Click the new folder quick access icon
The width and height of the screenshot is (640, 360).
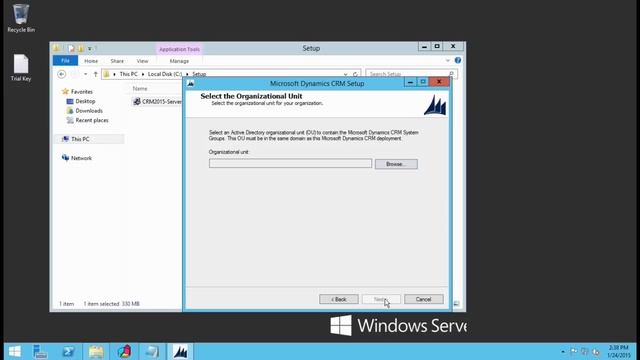point(81,49)
